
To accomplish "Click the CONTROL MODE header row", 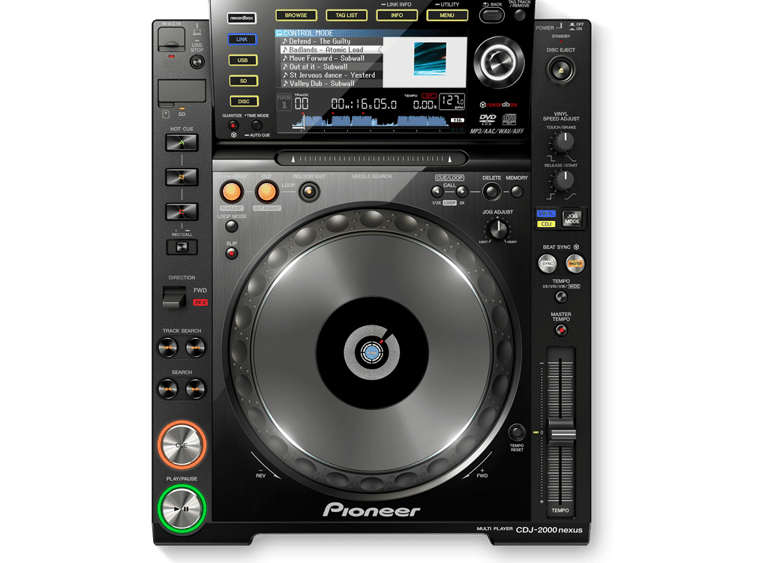I will coord(370,33).
